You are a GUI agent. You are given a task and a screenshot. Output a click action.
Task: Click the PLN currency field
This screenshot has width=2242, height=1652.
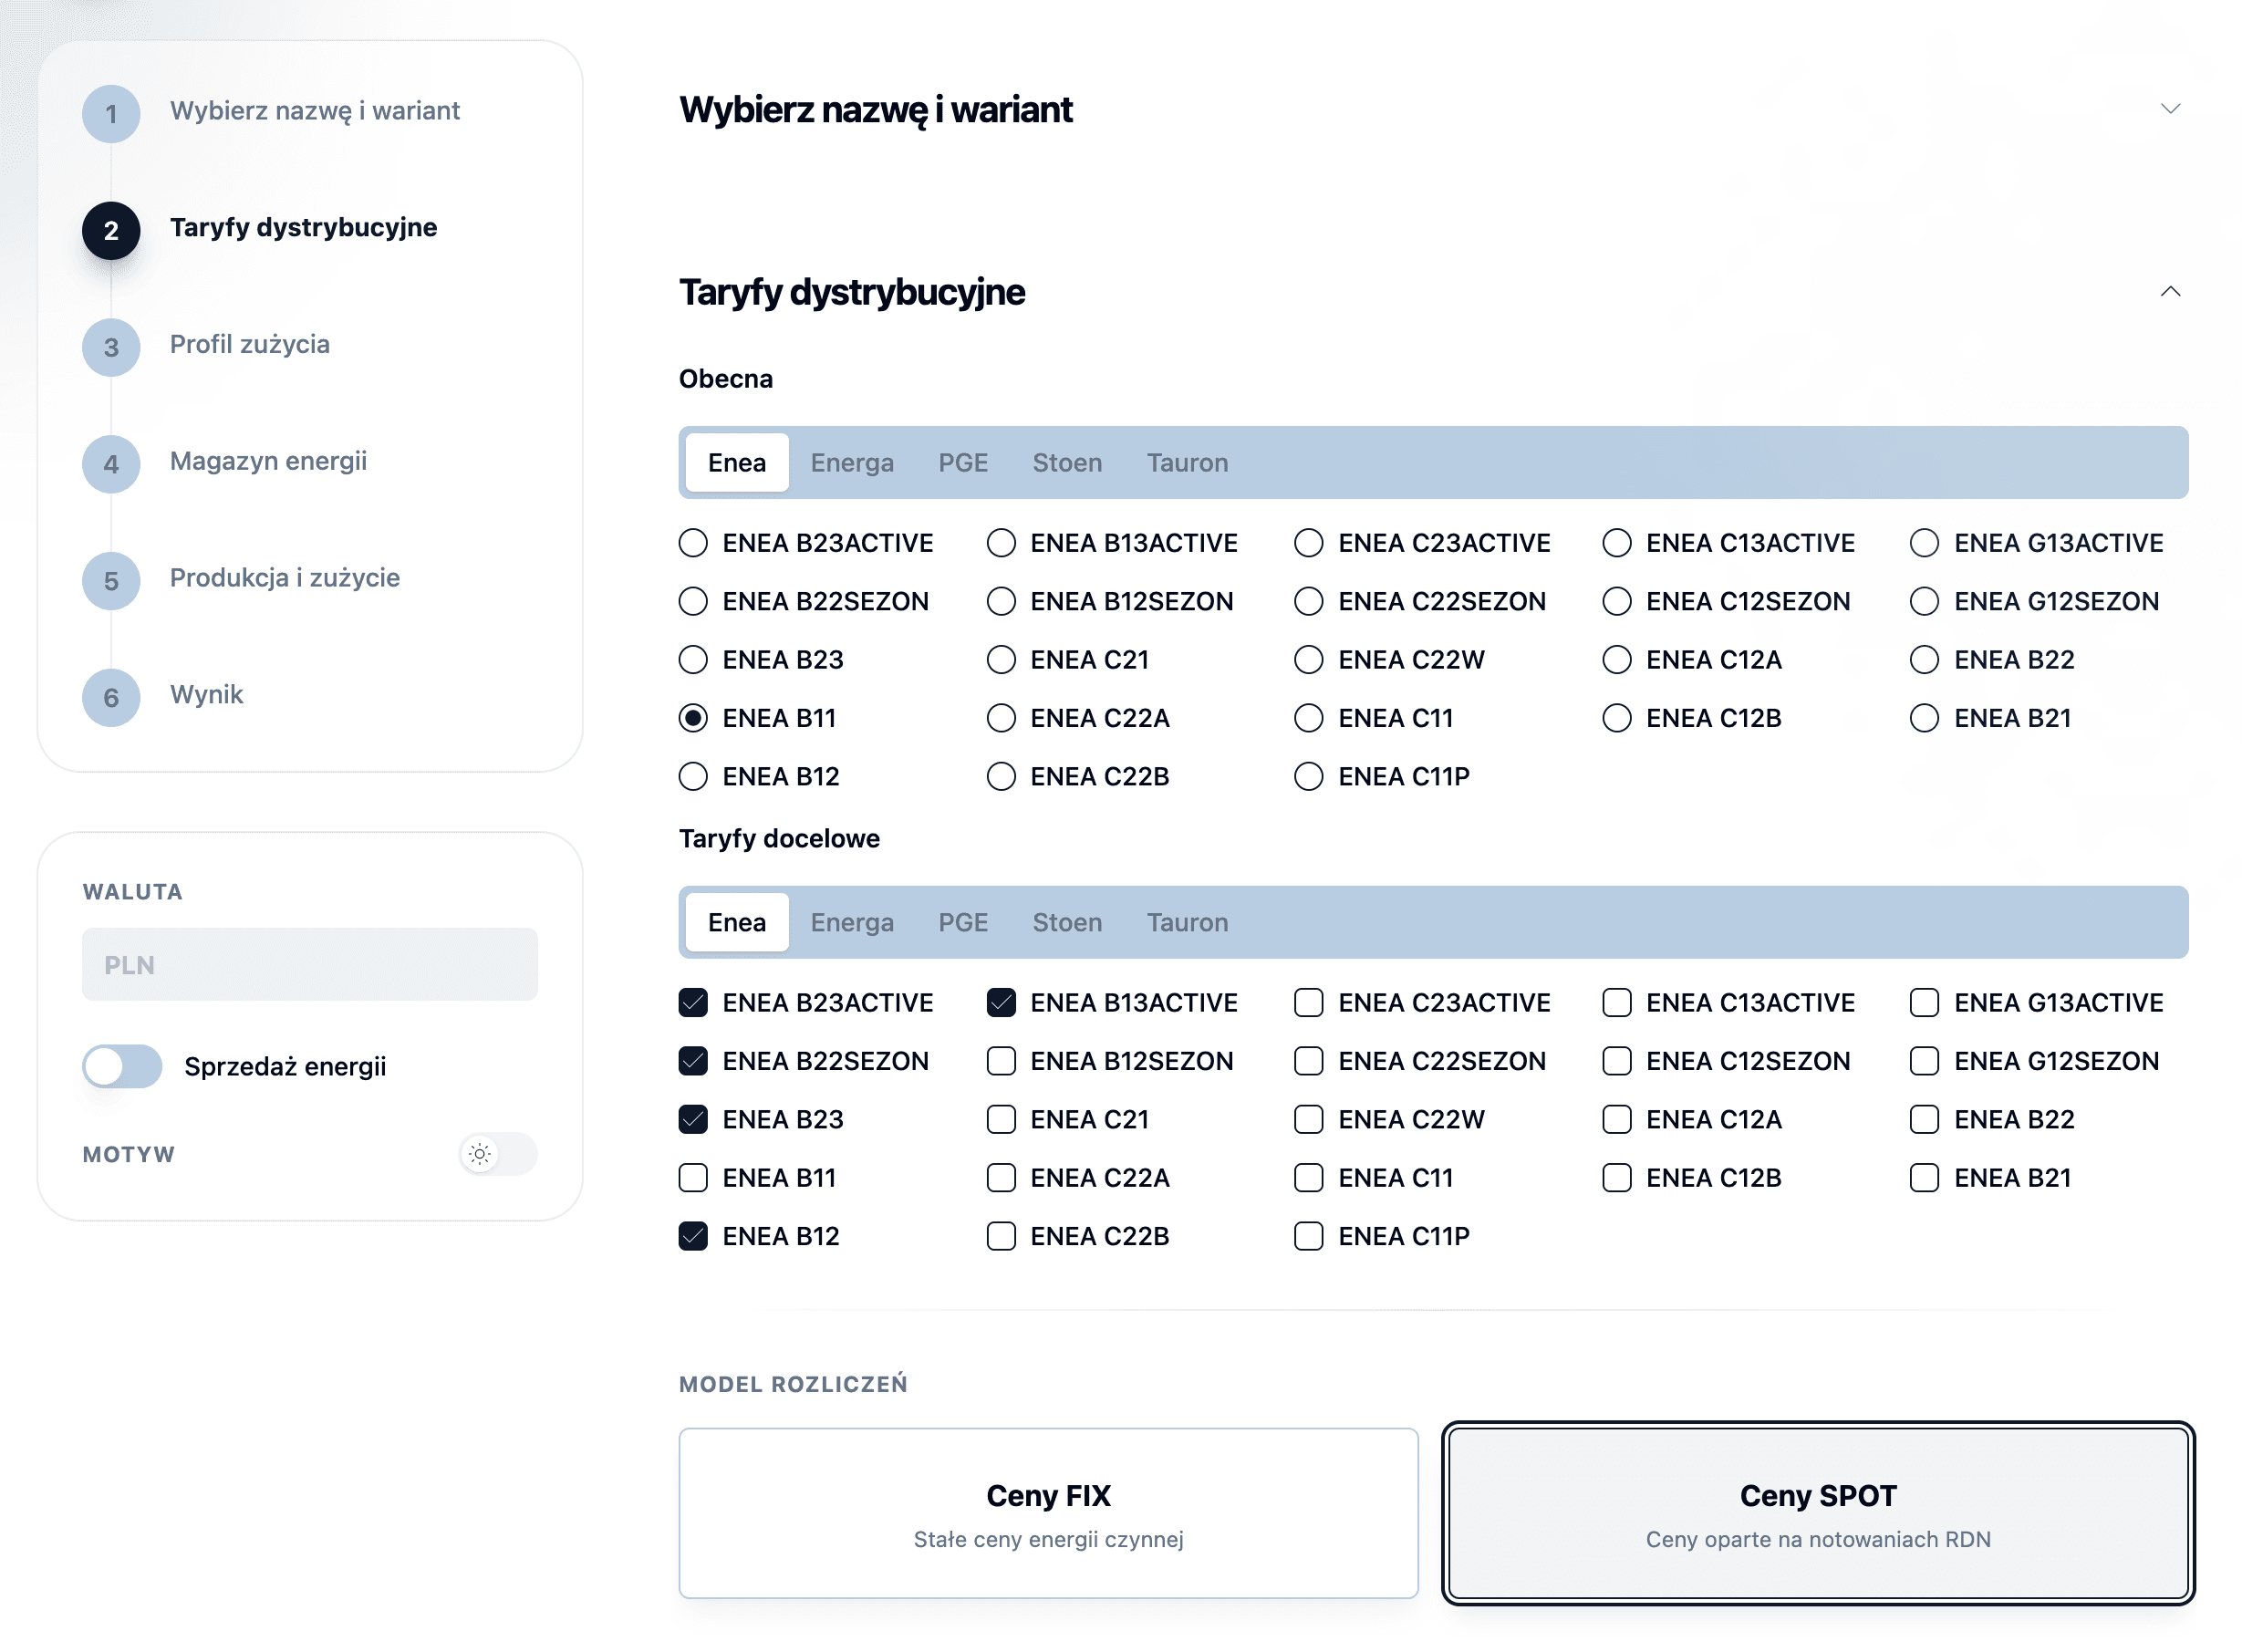310,965
